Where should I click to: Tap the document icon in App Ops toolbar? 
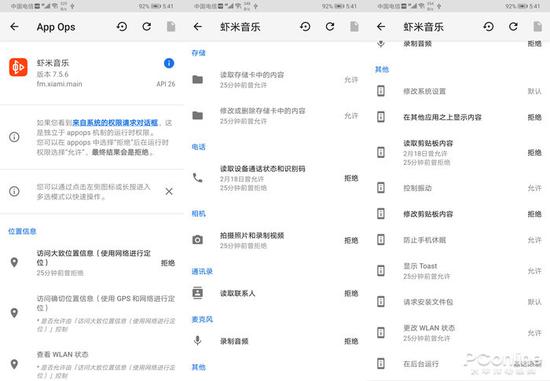point(171,26)
